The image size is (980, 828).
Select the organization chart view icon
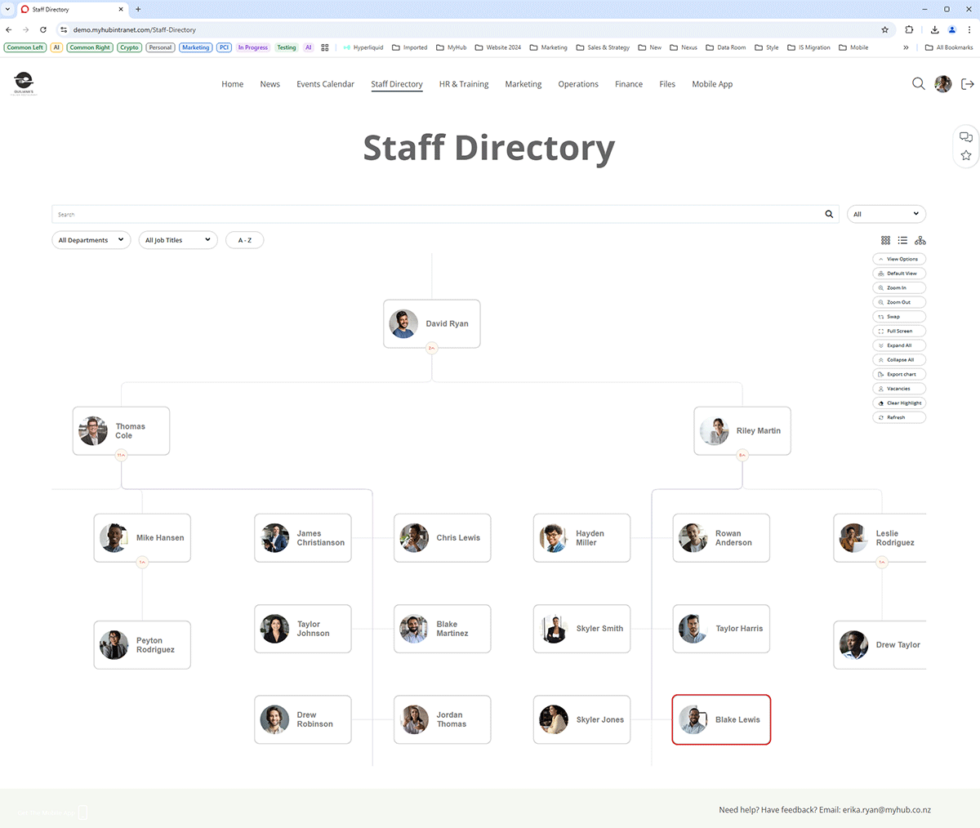(920, 240)
